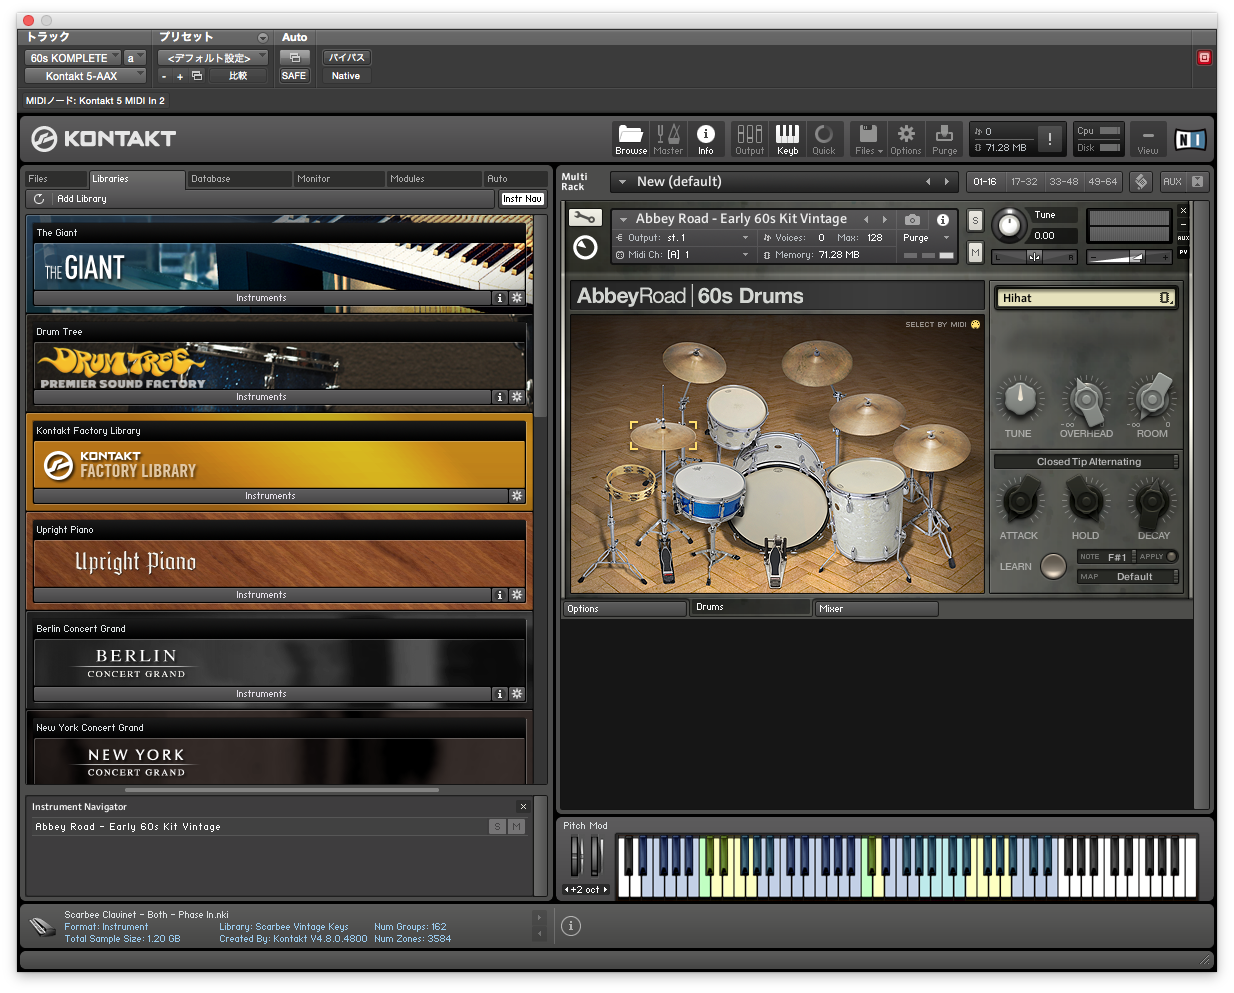This screenshot has width=1234, height=993.
Task: Open the instrument Purge dropdown
Action: pos(926,238)
